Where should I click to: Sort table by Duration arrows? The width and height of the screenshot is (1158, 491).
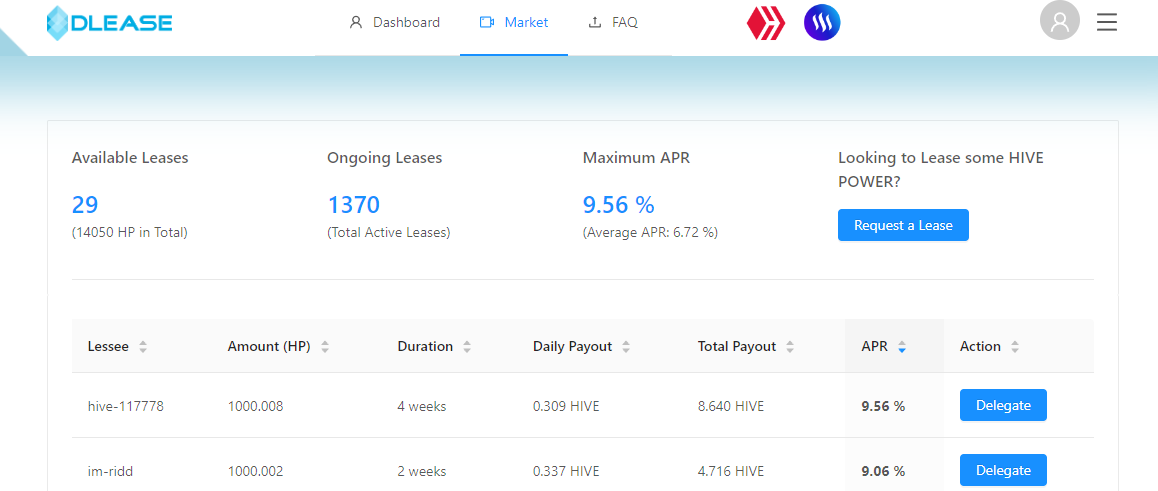467,346
